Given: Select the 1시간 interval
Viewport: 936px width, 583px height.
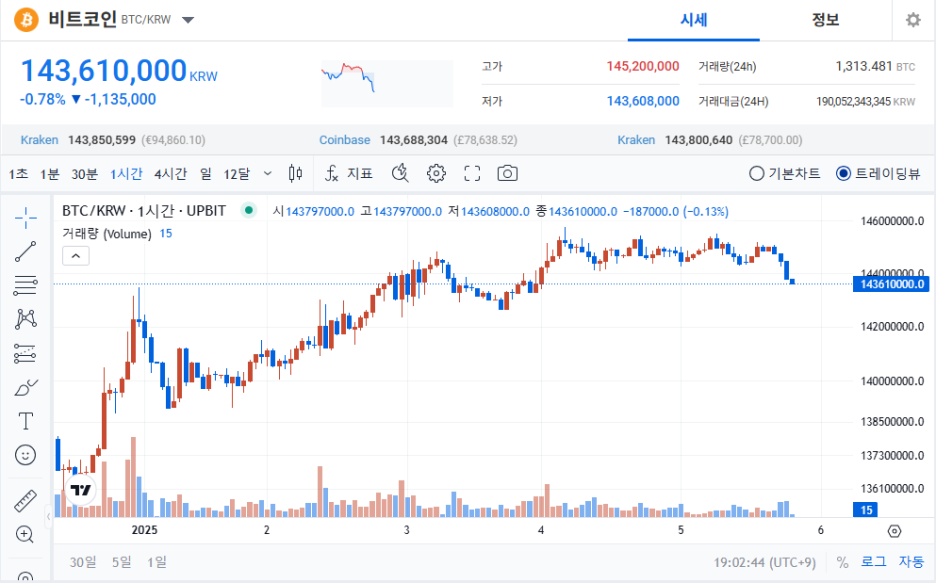Looking at the screenshot, I should 127,174.
